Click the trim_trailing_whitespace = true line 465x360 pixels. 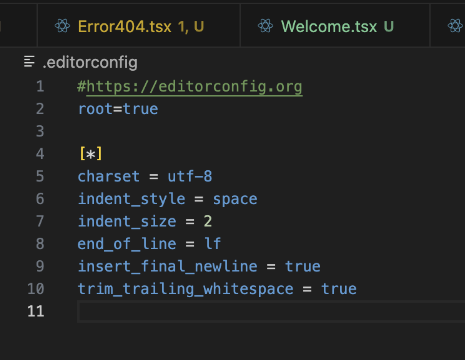217,289
